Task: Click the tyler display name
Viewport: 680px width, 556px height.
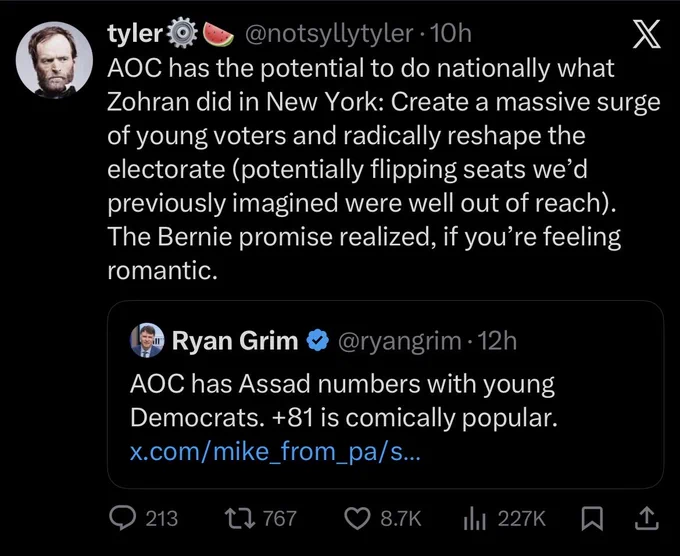Action: coord(135,34)
